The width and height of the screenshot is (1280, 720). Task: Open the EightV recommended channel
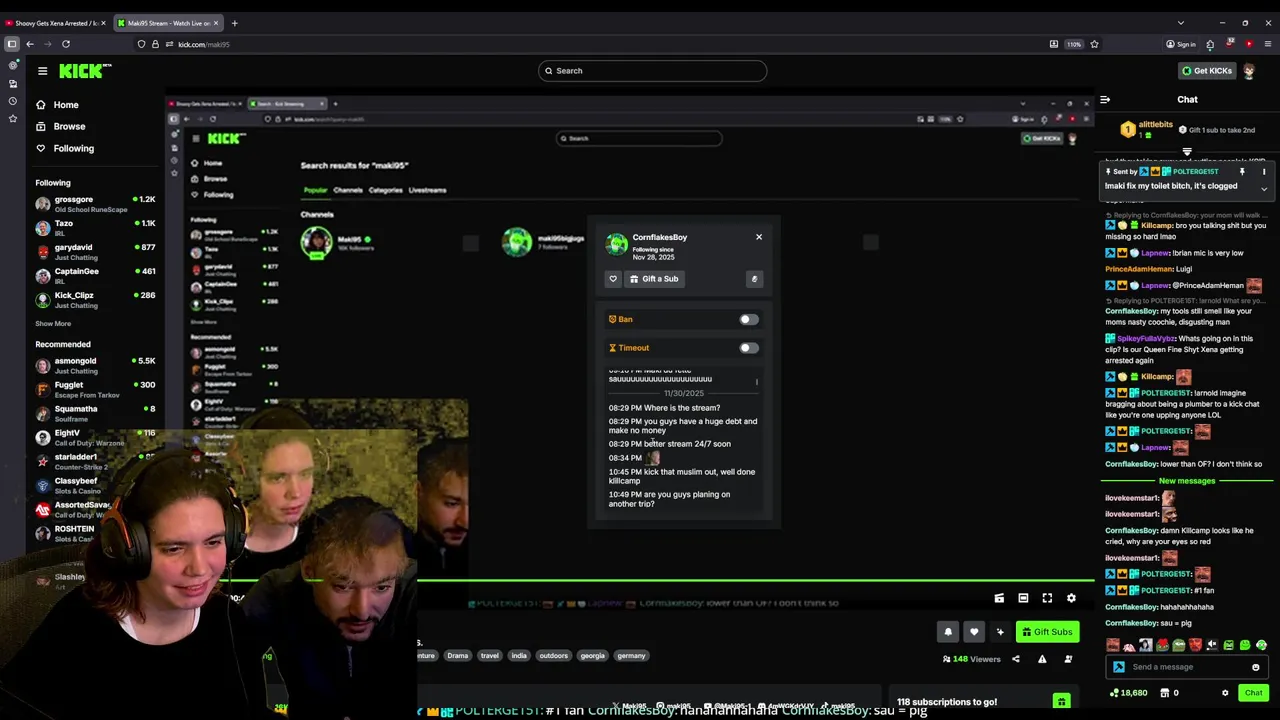tap(95, 437)
